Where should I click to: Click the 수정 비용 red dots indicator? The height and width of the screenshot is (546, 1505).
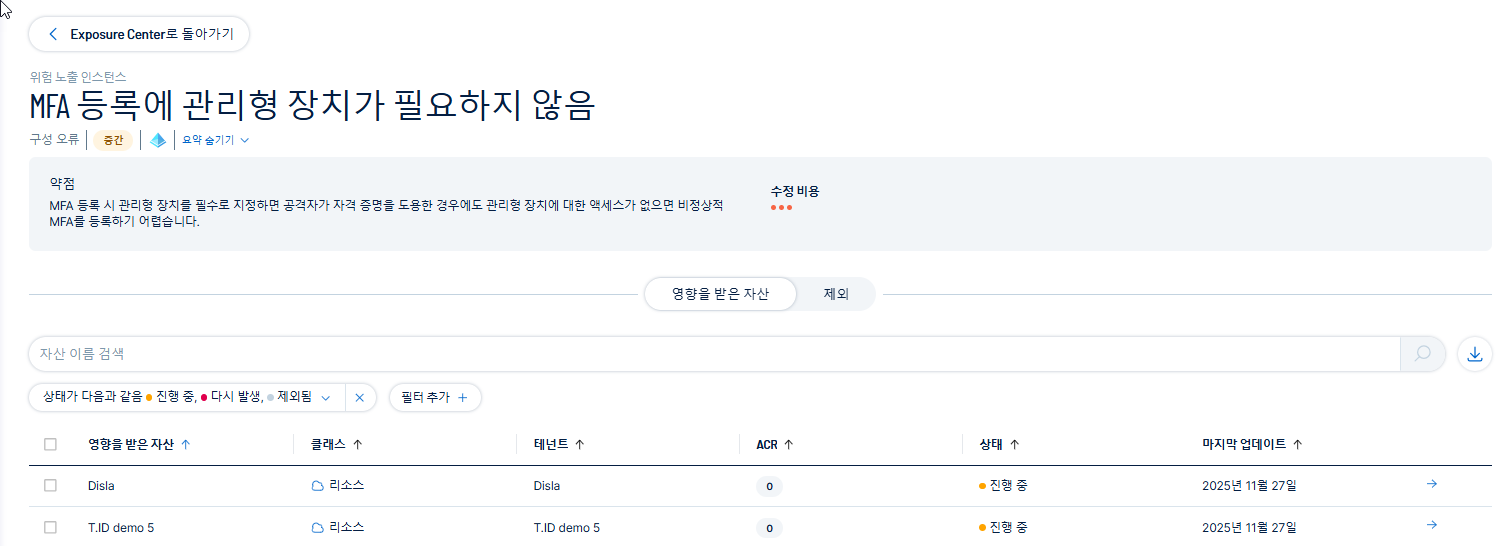click(x=781, y=208)
